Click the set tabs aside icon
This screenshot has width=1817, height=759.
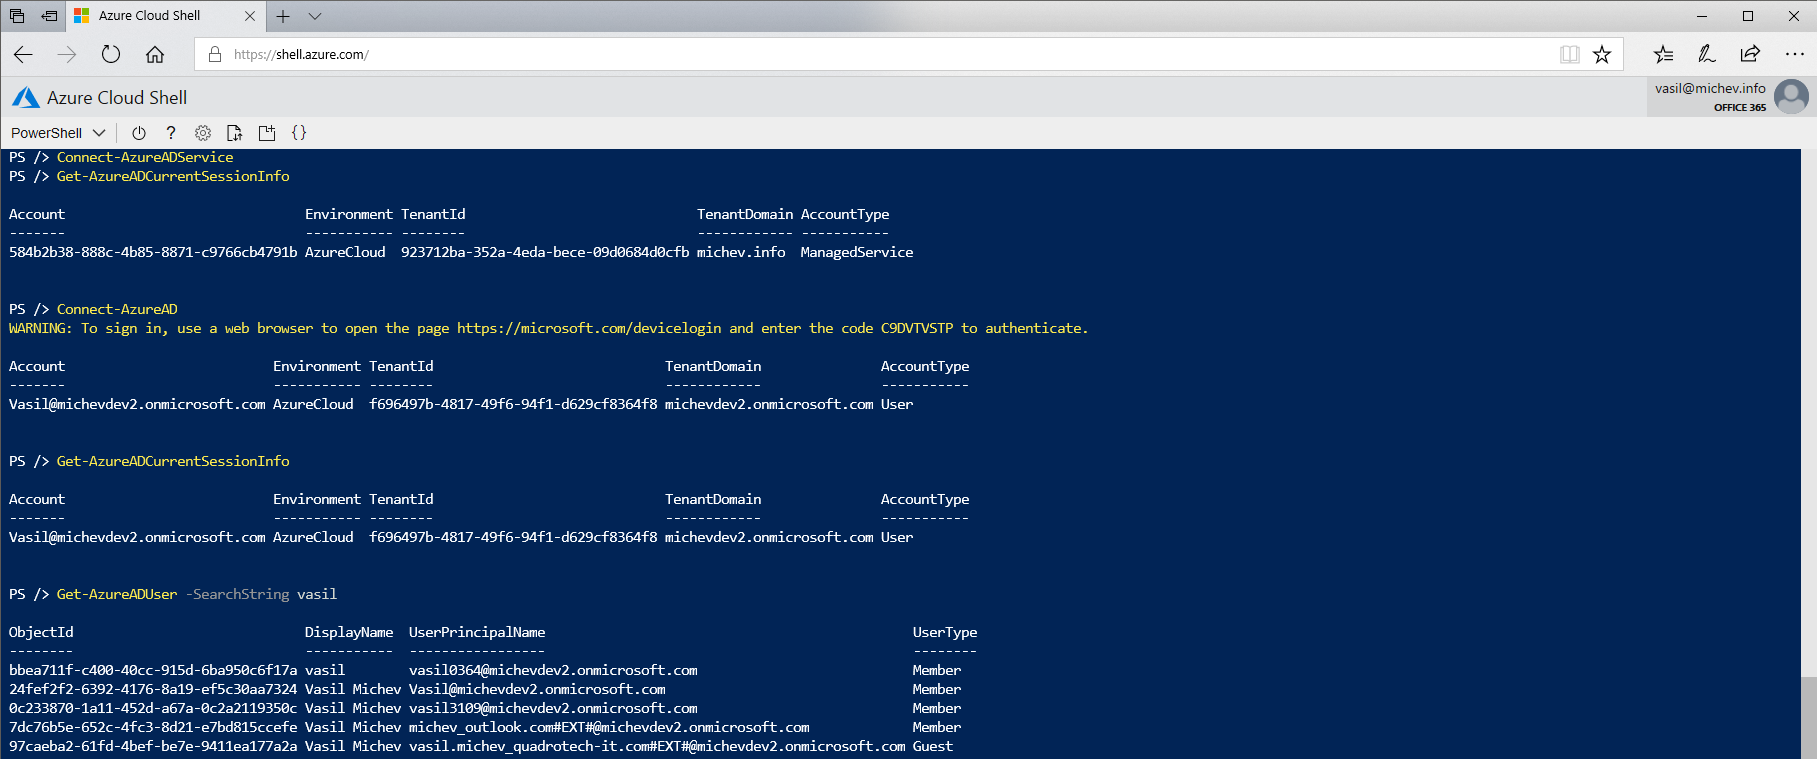(x=49, y=16)
